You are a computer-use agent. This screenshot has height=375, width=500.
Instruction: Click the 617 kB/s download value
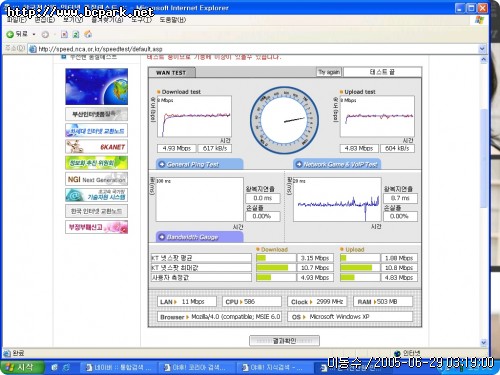[x=215, y=148]
